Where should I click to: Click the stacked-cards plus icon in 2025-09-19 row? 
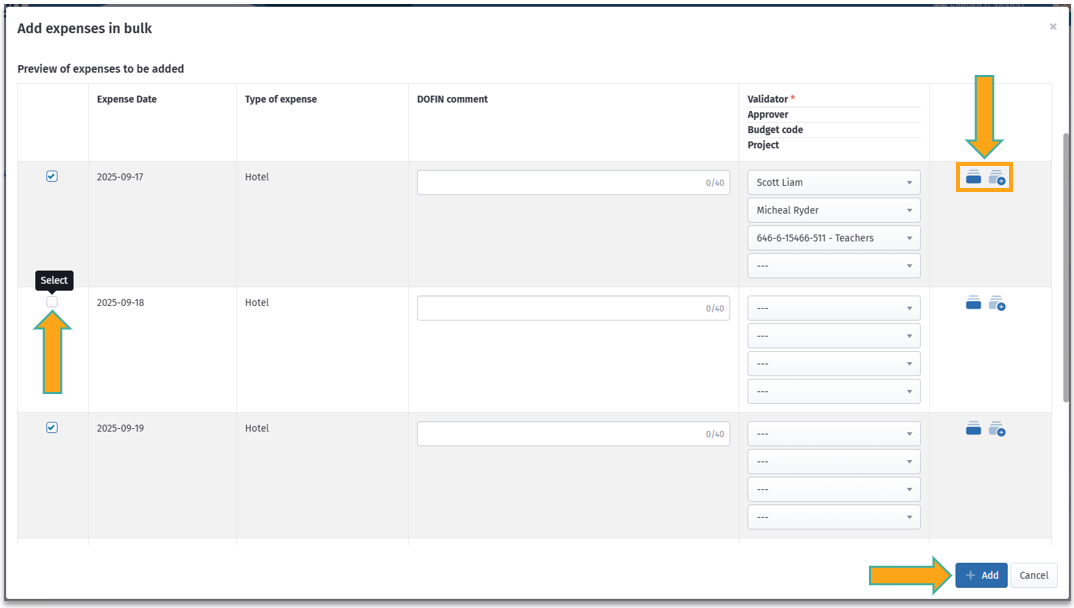[x=997, y=429]
